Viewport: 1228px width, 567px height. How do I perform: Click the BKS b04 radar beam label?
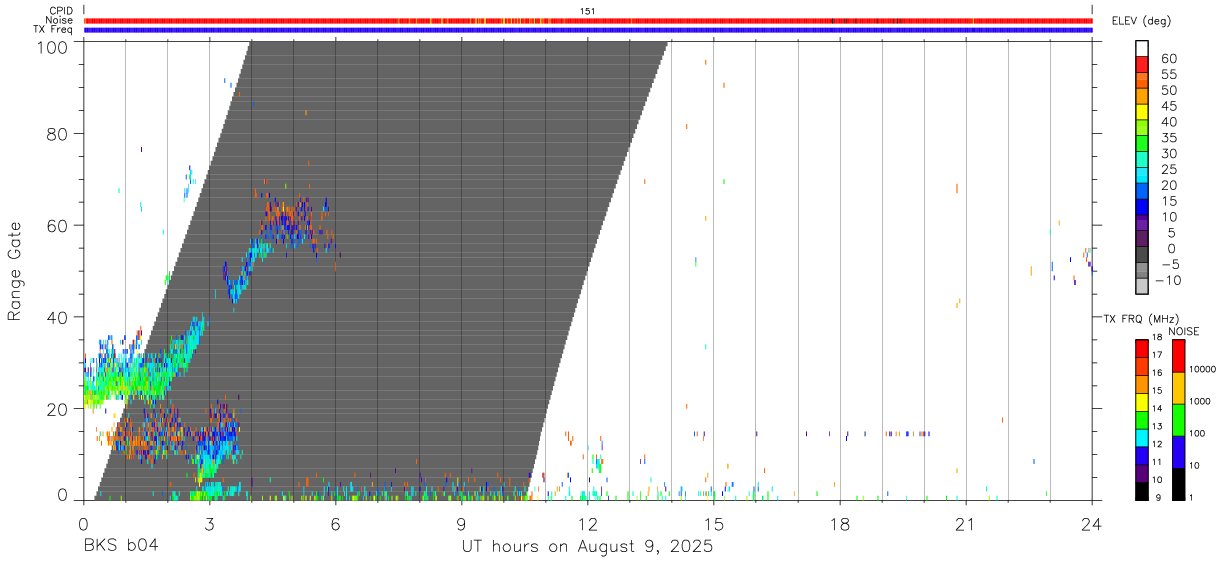coord(120,547)
